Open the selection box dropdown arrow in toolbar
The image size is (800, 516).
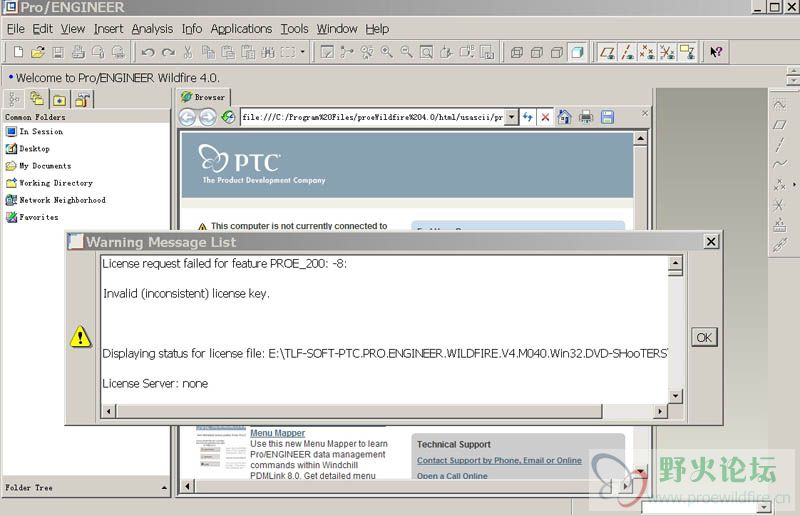tap(303, 52)
